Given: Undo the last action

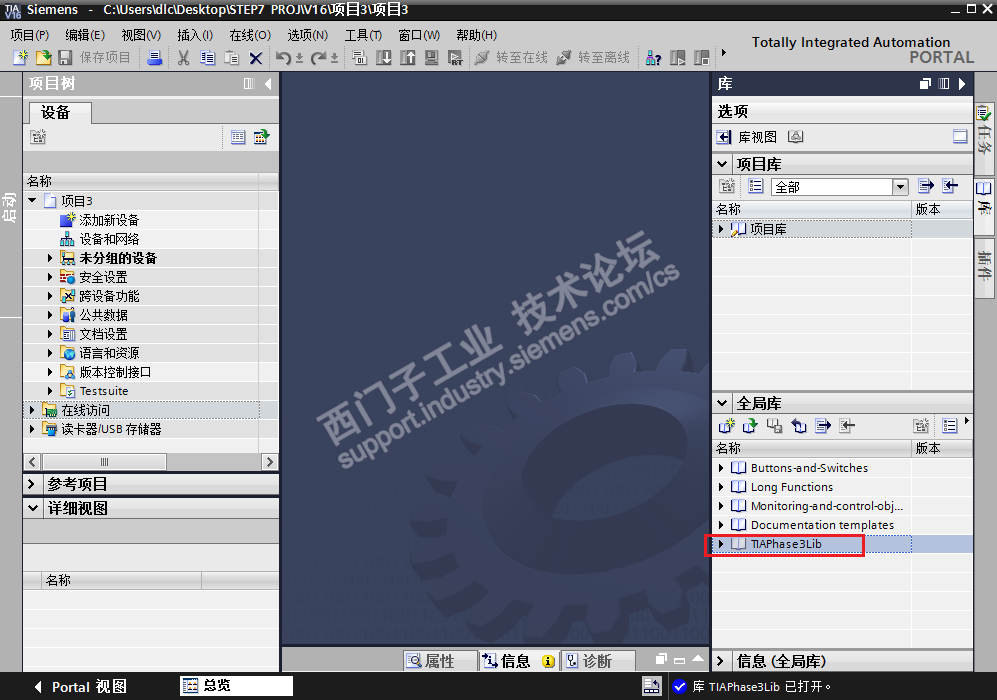Looking at the screenshot, I should pyautogui.click(x=284, y=58).
